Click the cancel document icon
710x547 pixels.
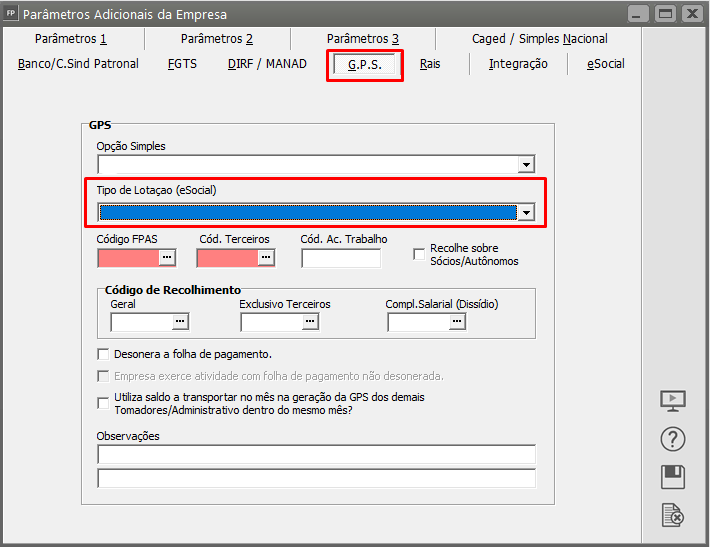coord(673,515)
